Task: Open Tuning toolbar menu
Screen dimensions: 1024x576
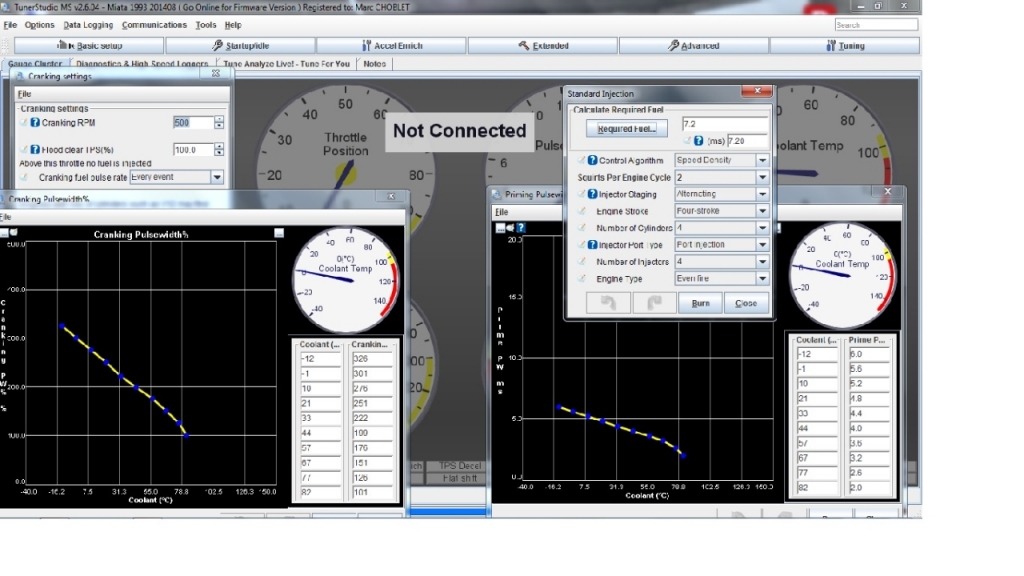Action: click(845, 46)
